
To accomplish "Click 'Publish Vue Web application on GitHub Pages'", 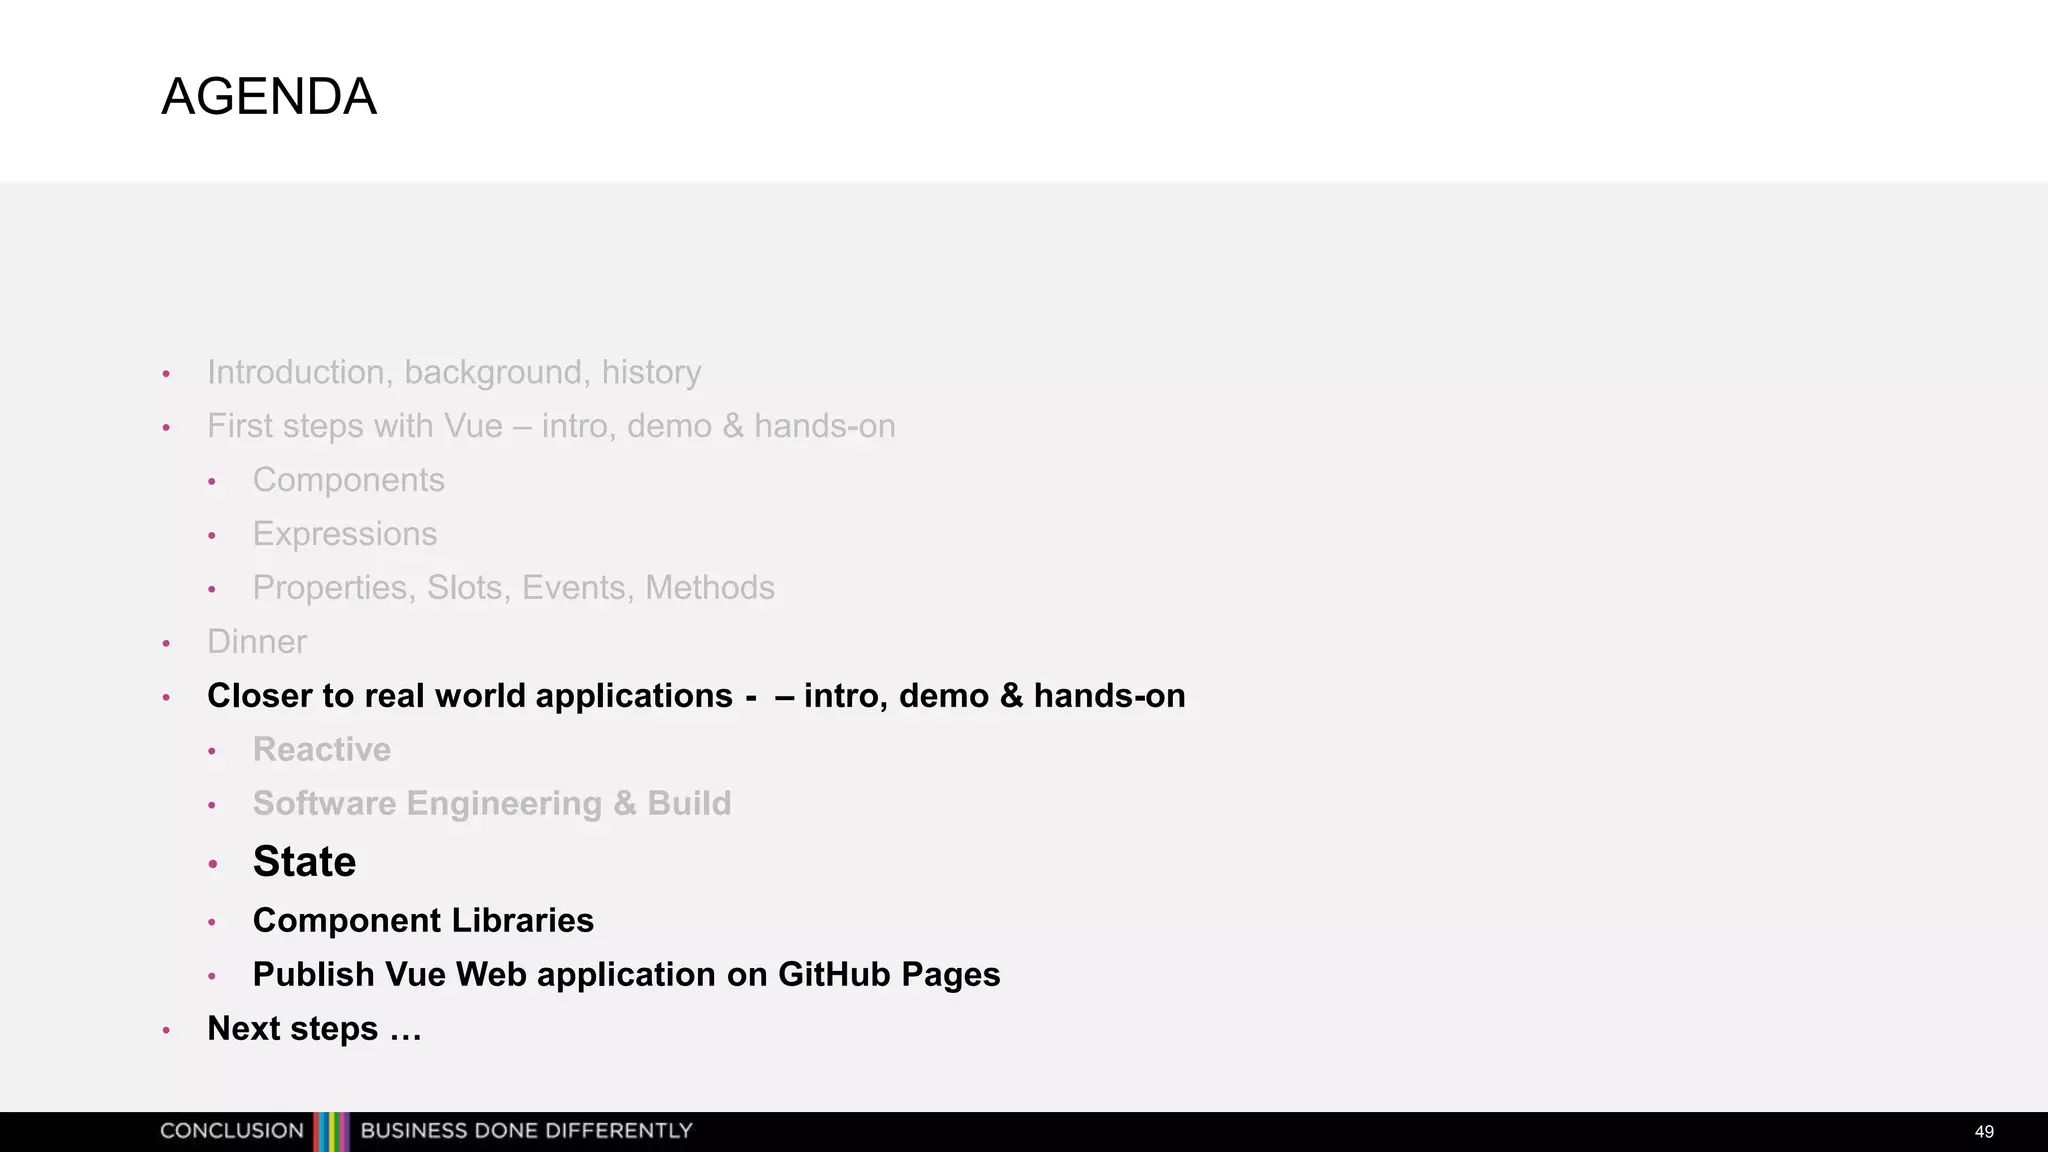I will click(x=626, y=974).
